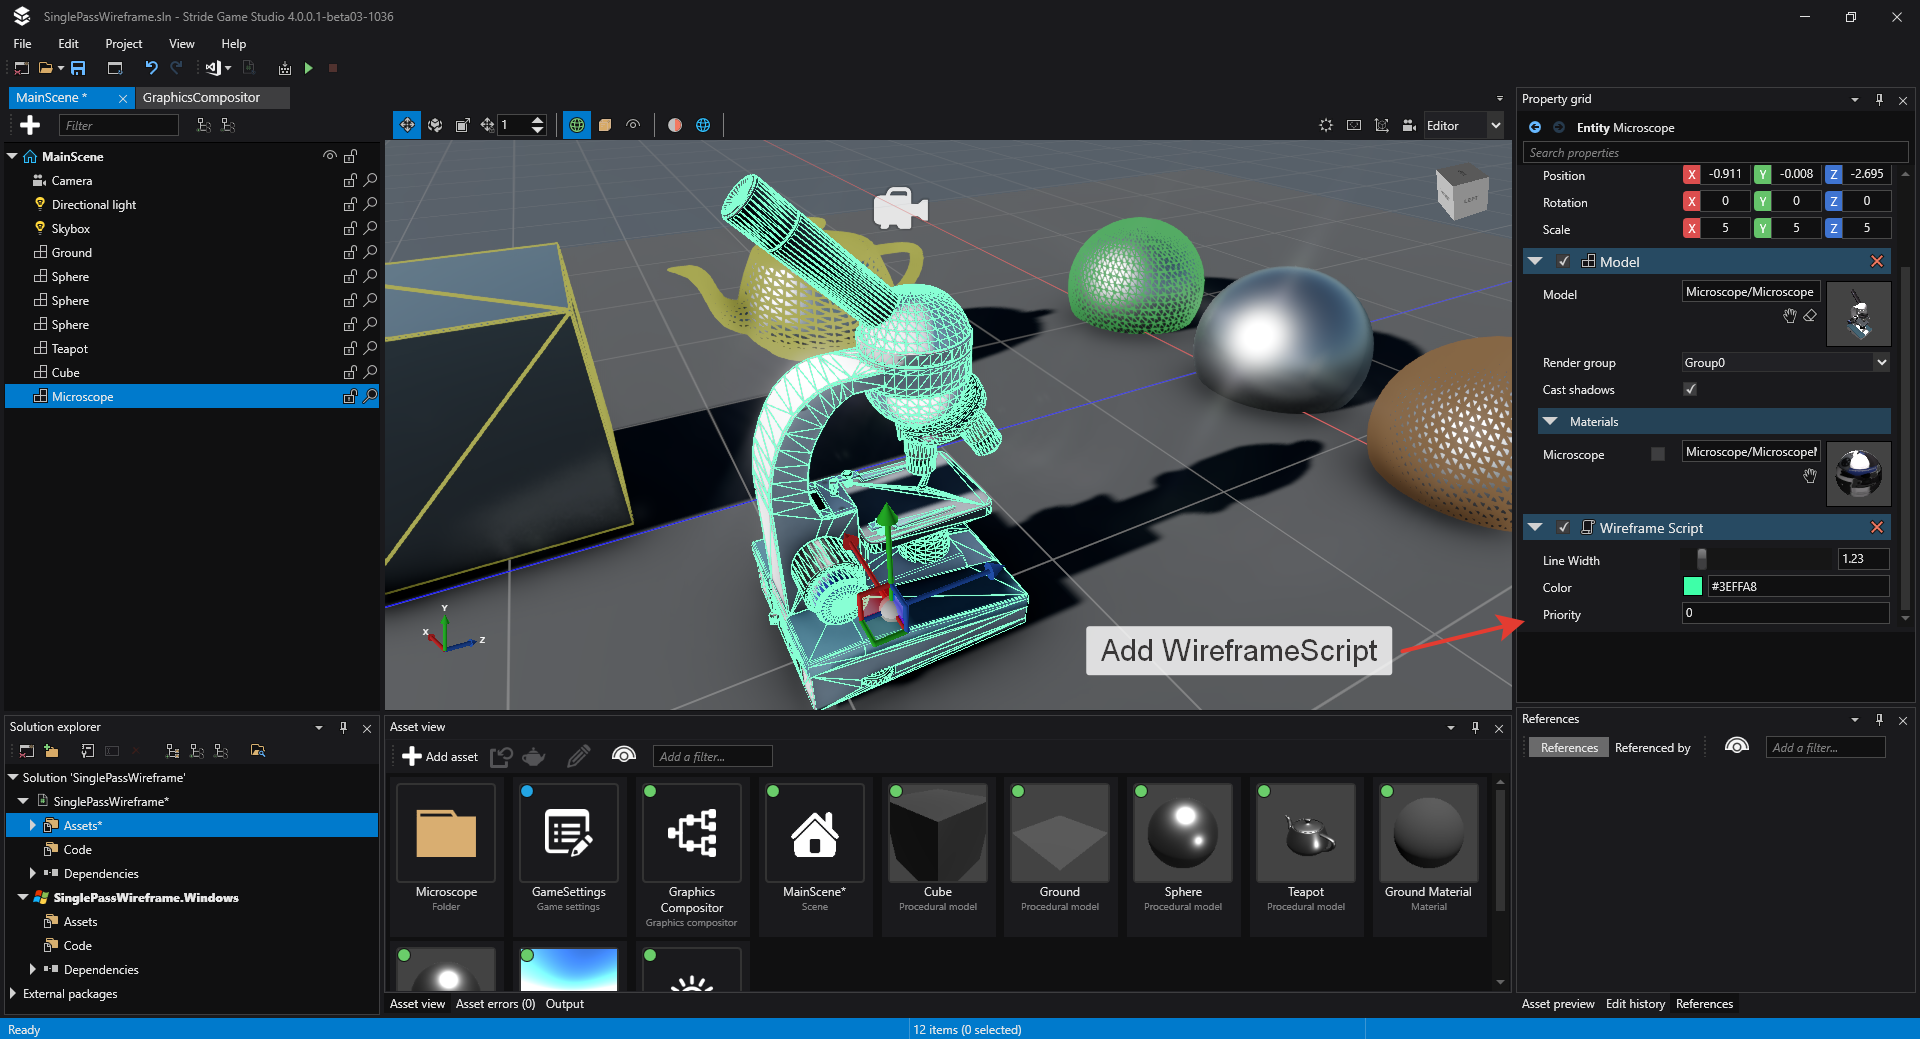
Task: Toggle the Model component enabled checkbox
Action: click(1563, 262)
